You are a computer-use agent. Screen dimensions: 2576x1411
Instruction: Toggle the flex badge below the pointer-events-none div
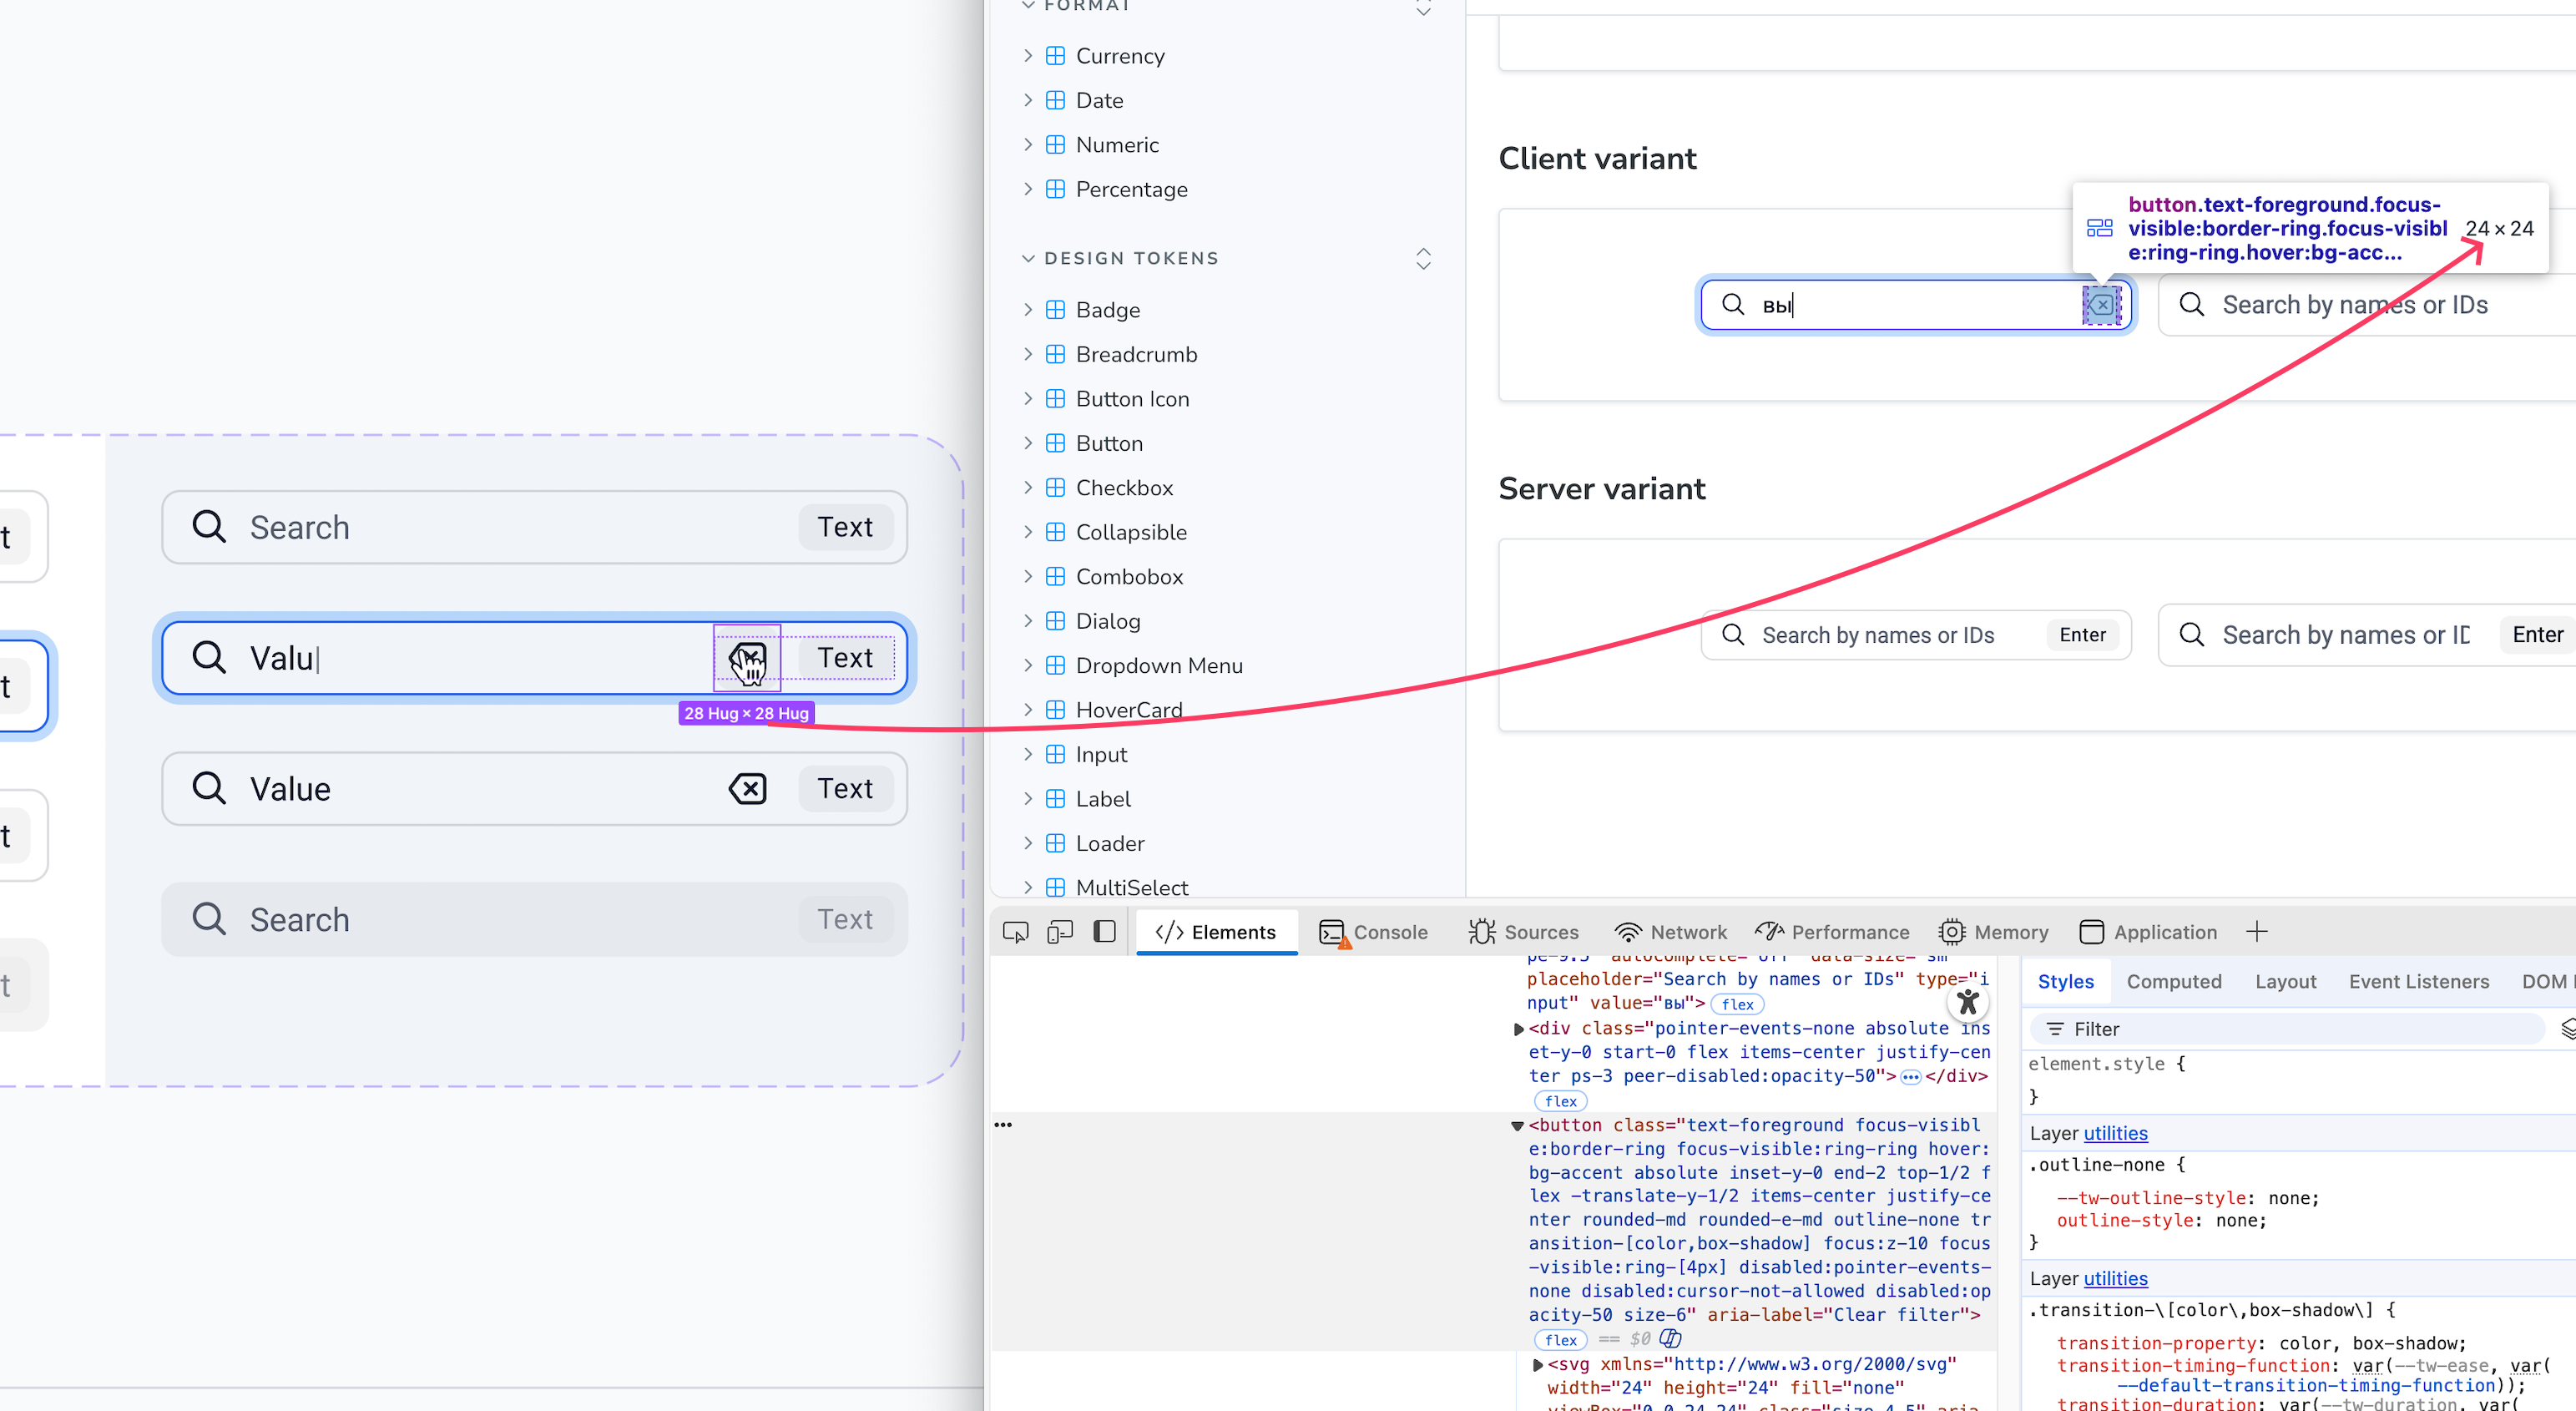click(x=1560, y=1101)
